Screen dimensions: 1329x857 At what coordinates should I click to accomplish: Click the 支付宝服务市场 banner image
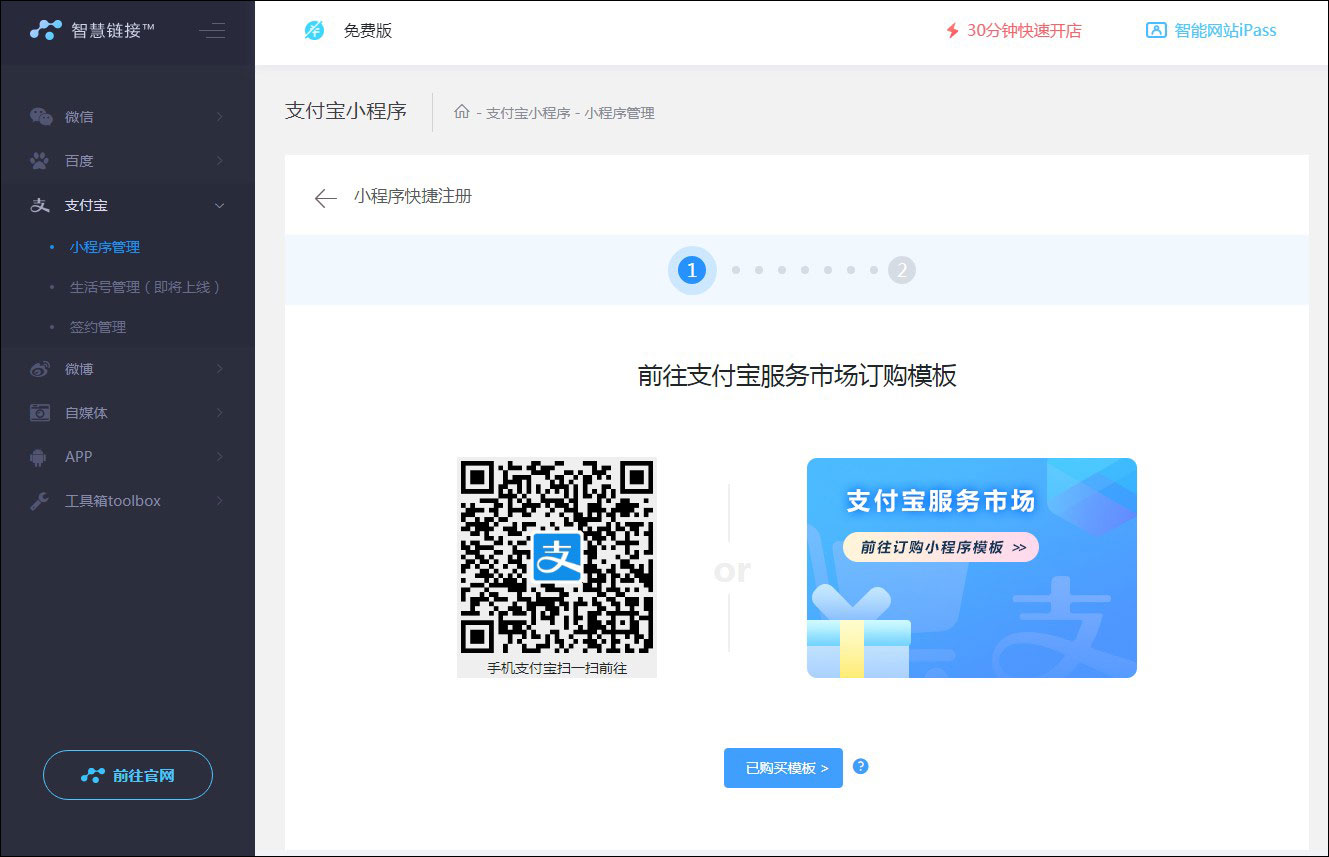972,568
